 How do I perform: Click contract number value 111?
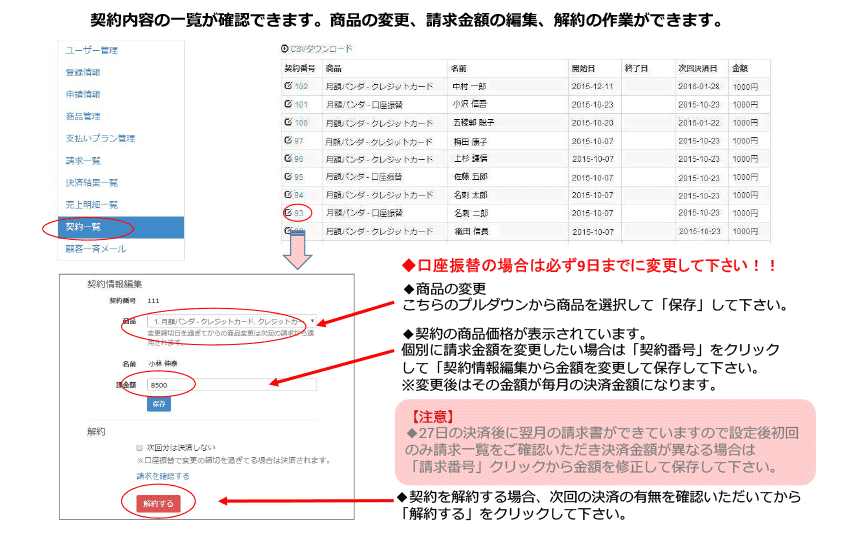[154, 301]
